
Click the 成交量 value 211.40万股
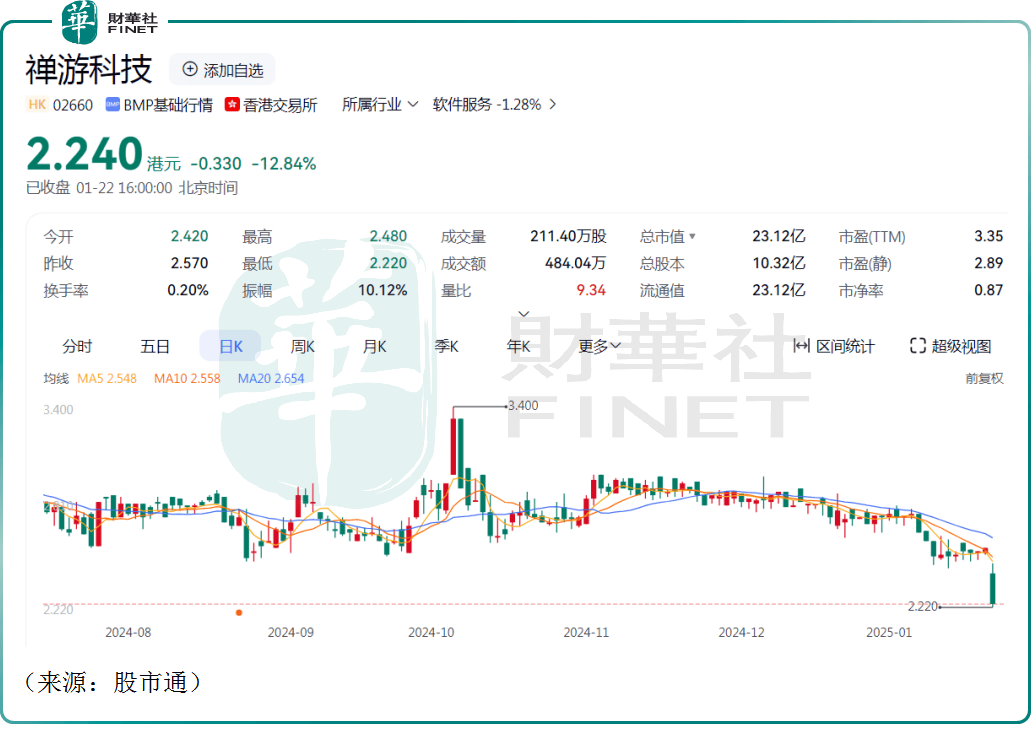coord(568,237)
